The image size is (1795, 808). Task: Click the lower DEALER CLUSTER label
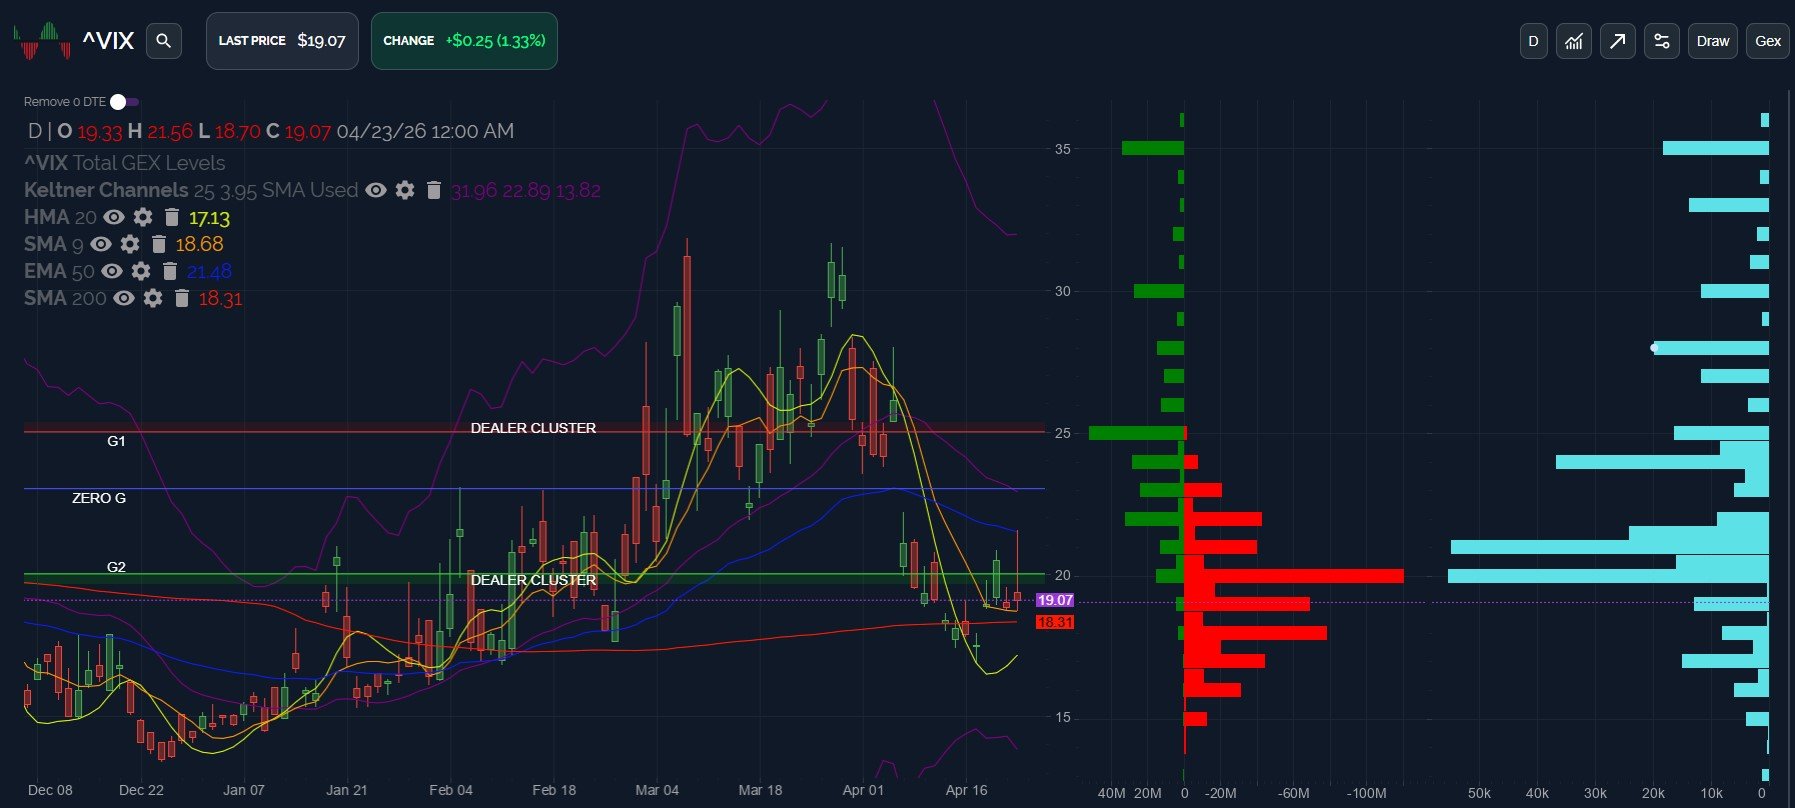pos(533,580)
